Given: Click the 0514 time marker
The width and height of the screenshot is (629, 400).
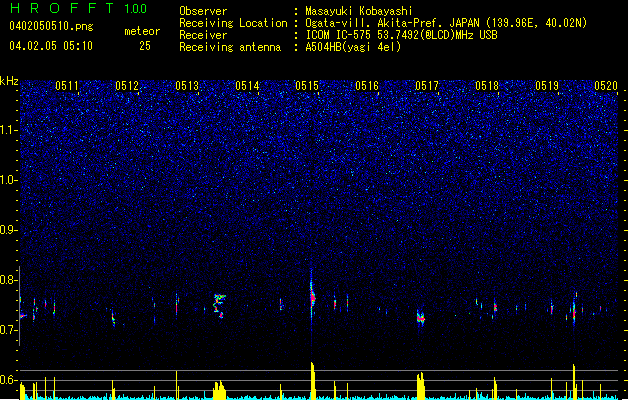Looking at the screenshot, I should (247, 86).
